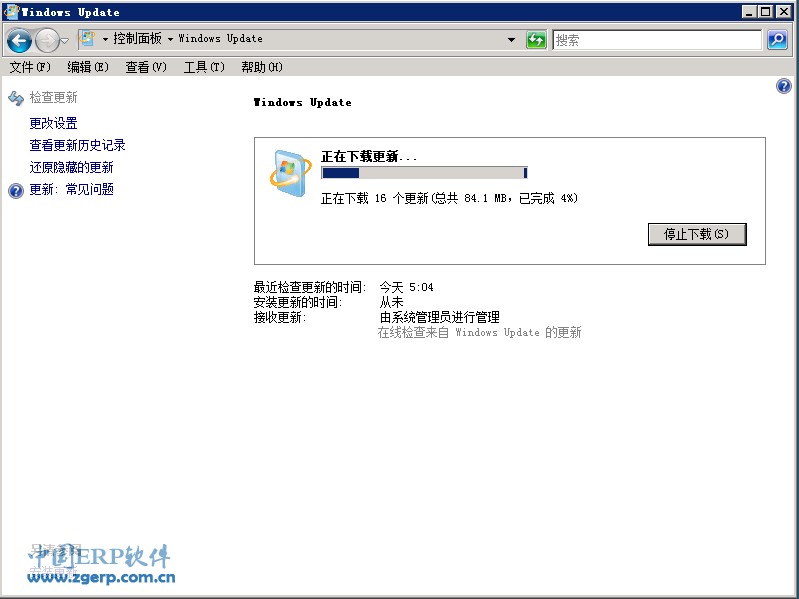Image resolution: width=799 pixels, height=599 pixels.
Task: Click 由系统管理员进行管理 text
Action: pos(439,317)
